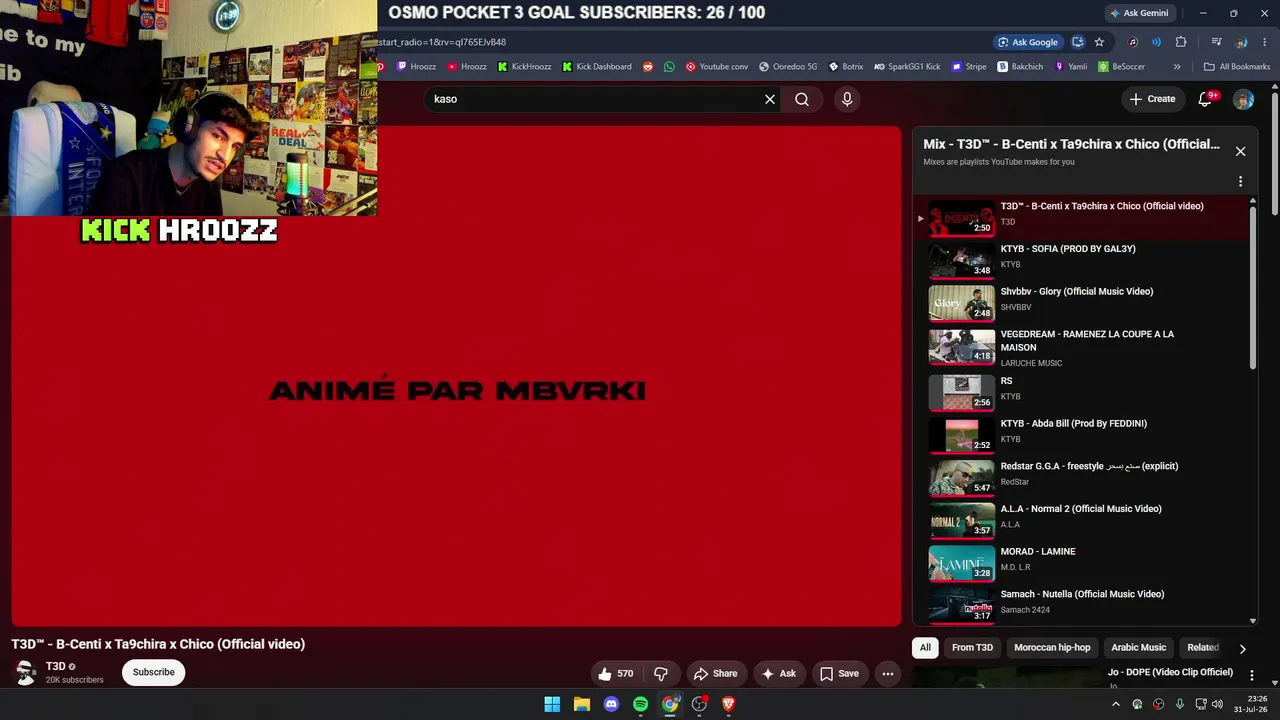Open 'Samach - Nutella' video title

(x=1082, y=594)
